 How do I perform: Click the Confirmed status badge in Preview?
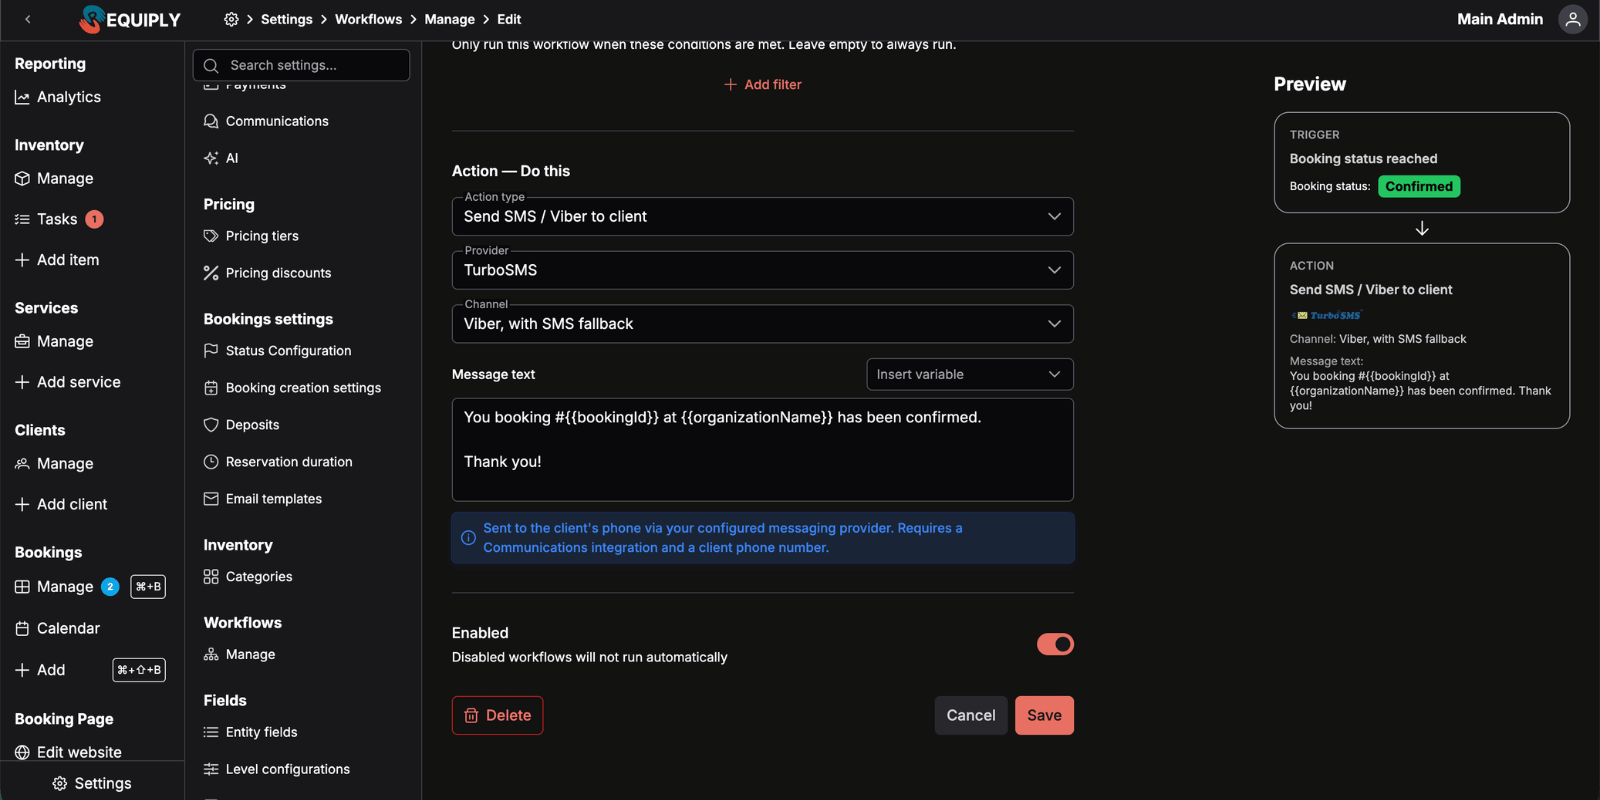[x=1419, y=186]
